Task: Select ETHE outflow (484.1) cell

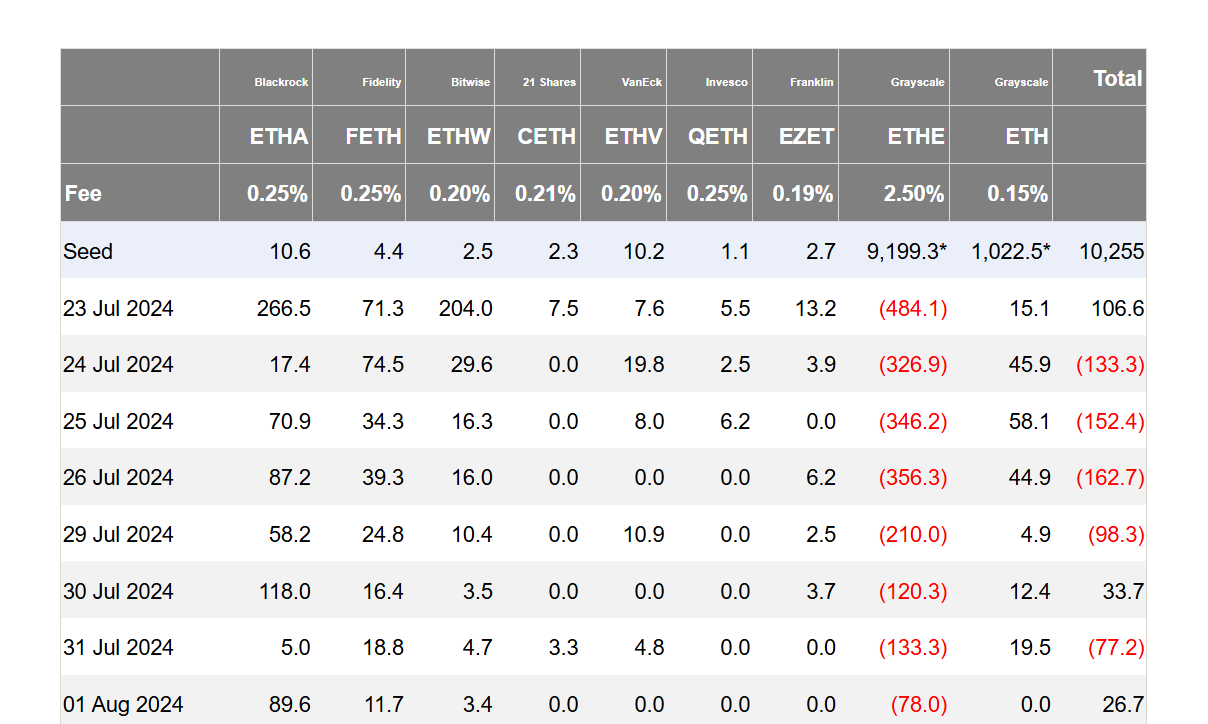Action: tap(913, 308)
